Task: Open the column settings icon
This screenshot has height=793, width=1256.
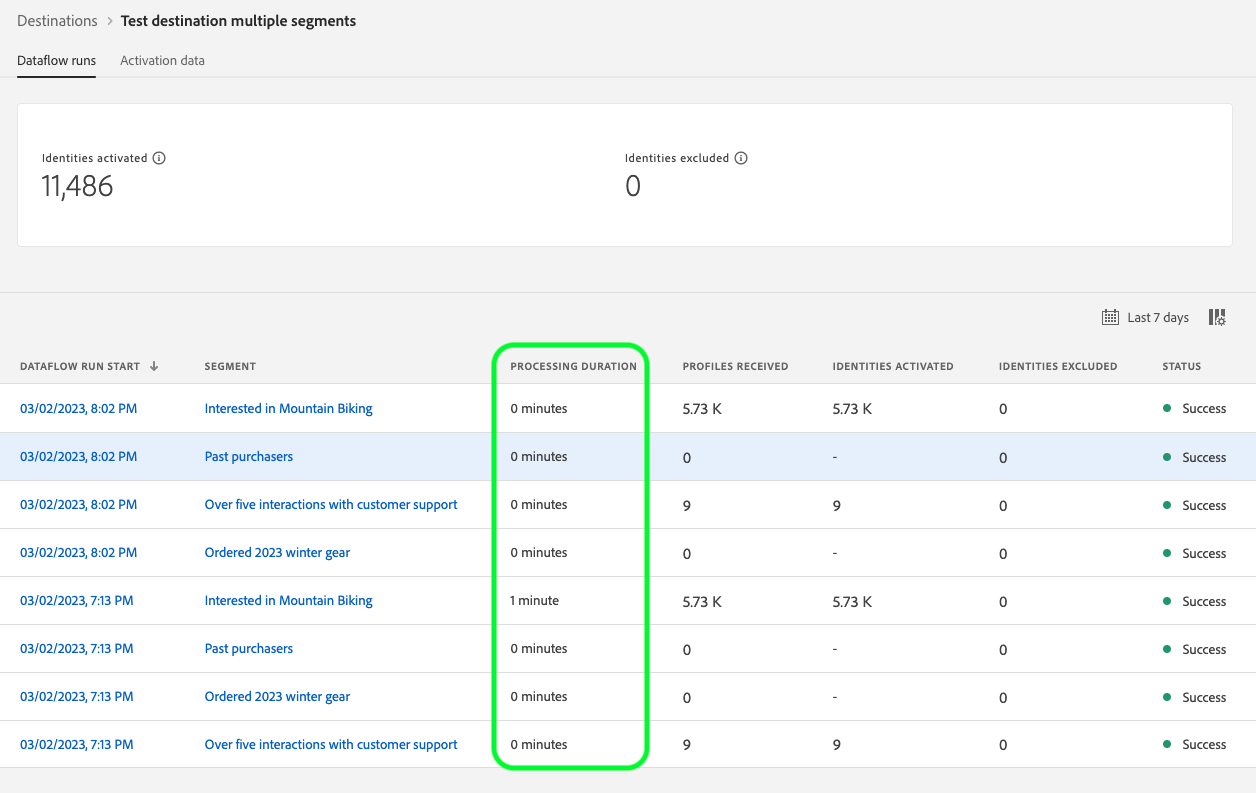Action: (x=1217, y=317)
